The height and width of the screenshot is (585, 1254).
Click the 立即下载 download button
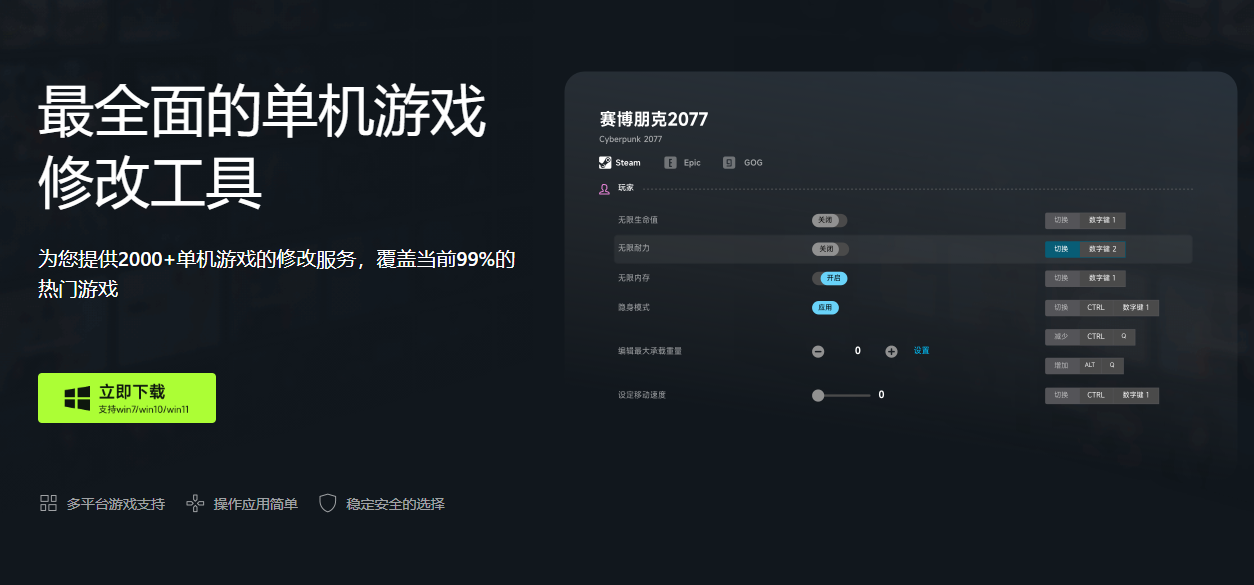tap(127, 398)
